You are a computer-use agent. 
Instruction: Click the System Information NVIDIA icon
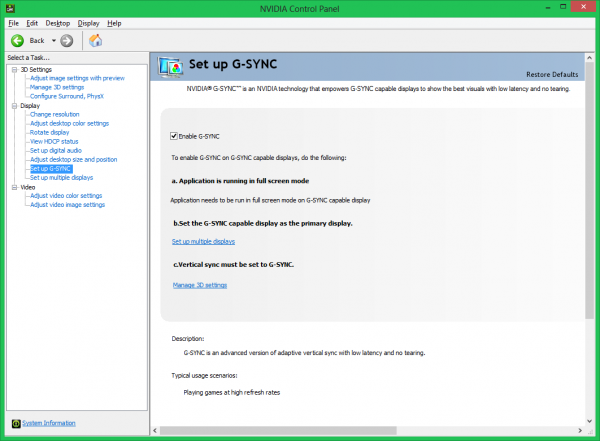(16, 423)
